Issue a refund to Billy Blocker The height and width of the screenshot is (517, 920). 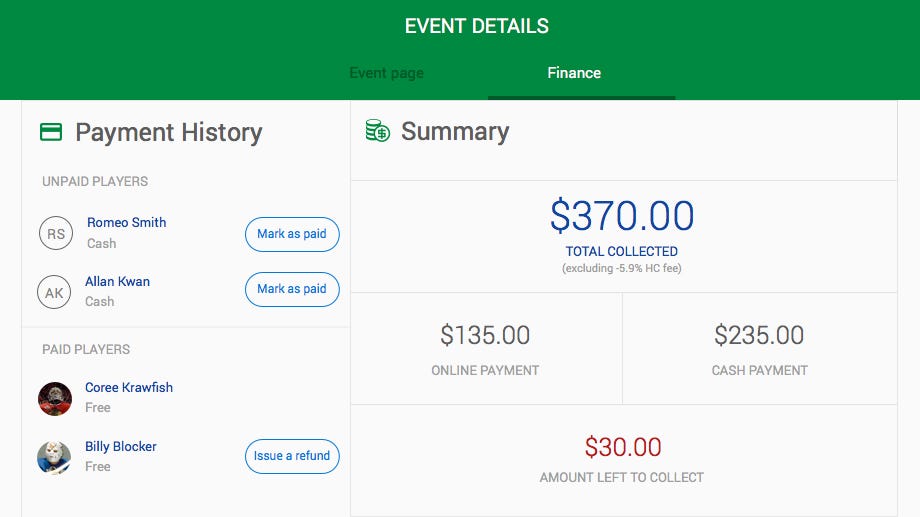click(292, 456)
